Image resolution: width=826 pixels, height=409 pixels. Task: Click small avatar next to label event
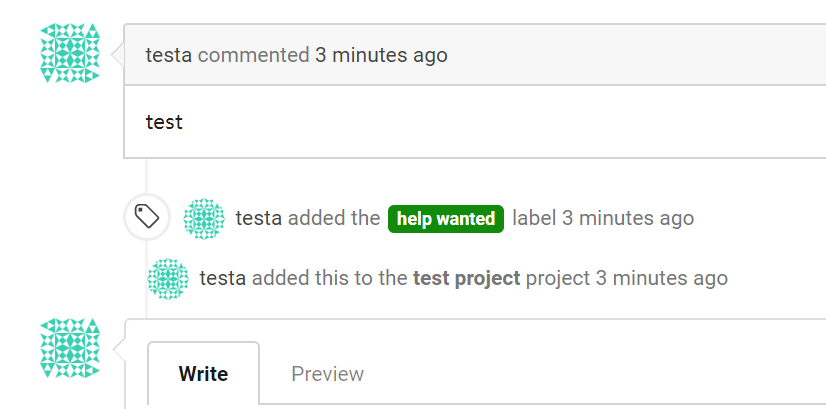204,219
